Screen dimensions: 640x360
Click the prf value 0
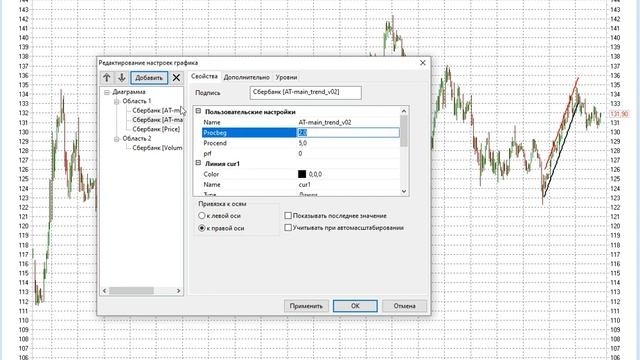(300, 153)
